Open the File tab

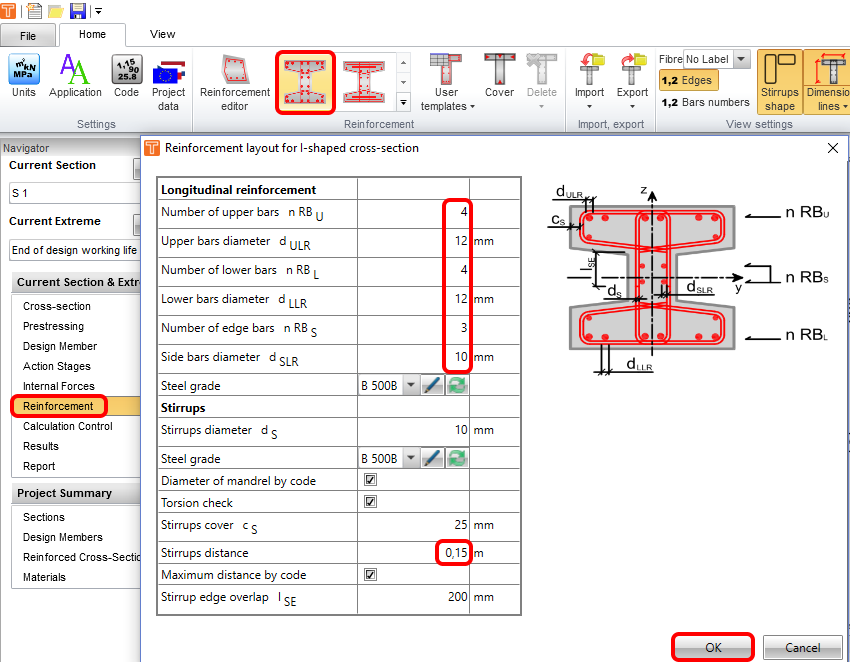tap(28, 35)
